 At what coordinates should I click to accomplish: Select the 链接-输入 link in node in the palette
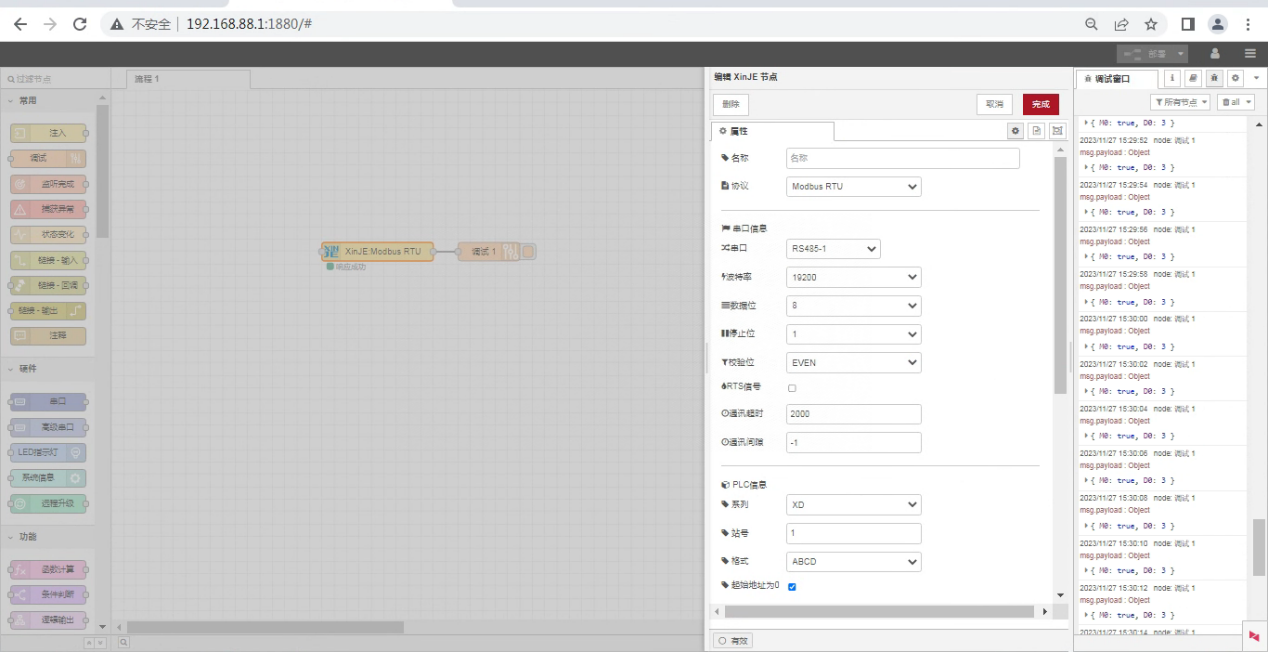point(48,260)
